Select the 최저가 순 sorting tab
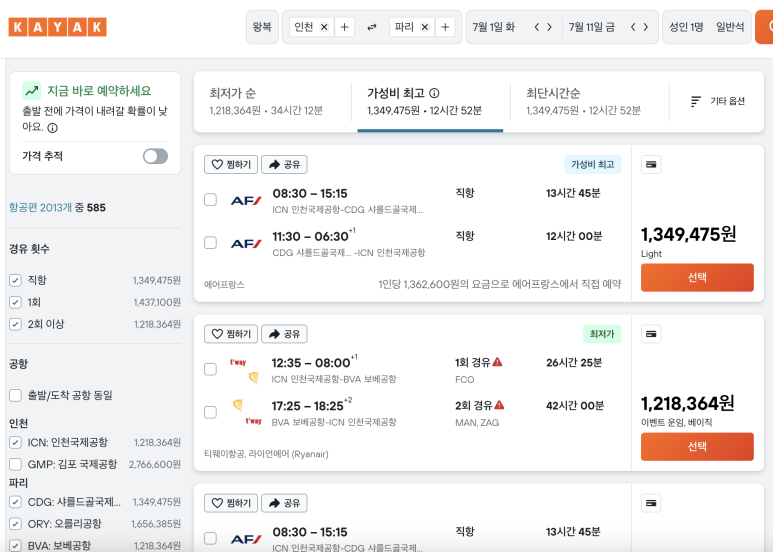The image size is (773, 552). tap(273, 102)
